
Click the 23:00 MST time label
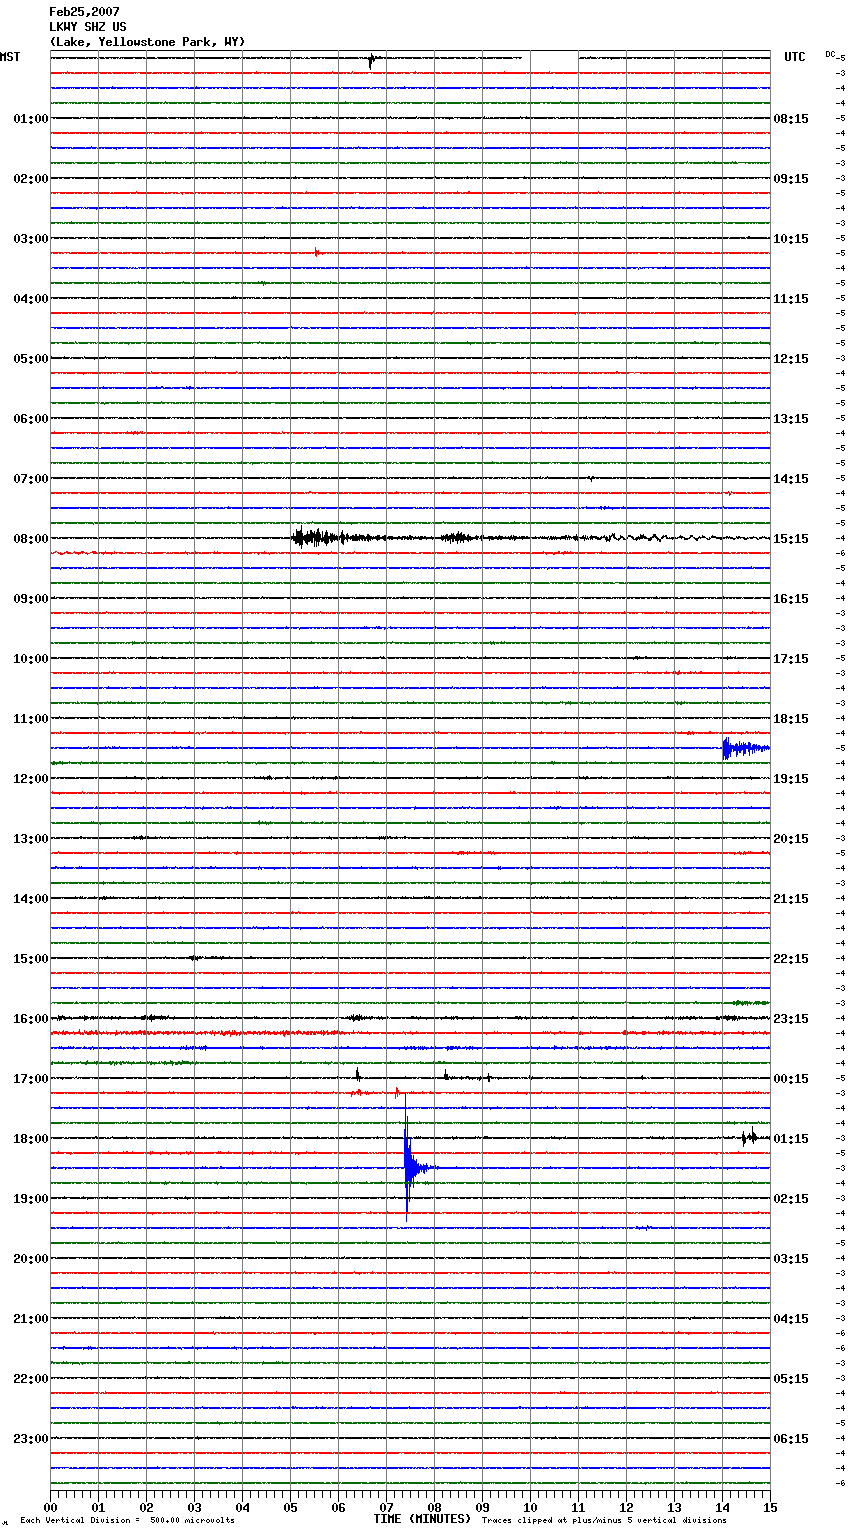pyautogui.click(x=30, y=1439)
